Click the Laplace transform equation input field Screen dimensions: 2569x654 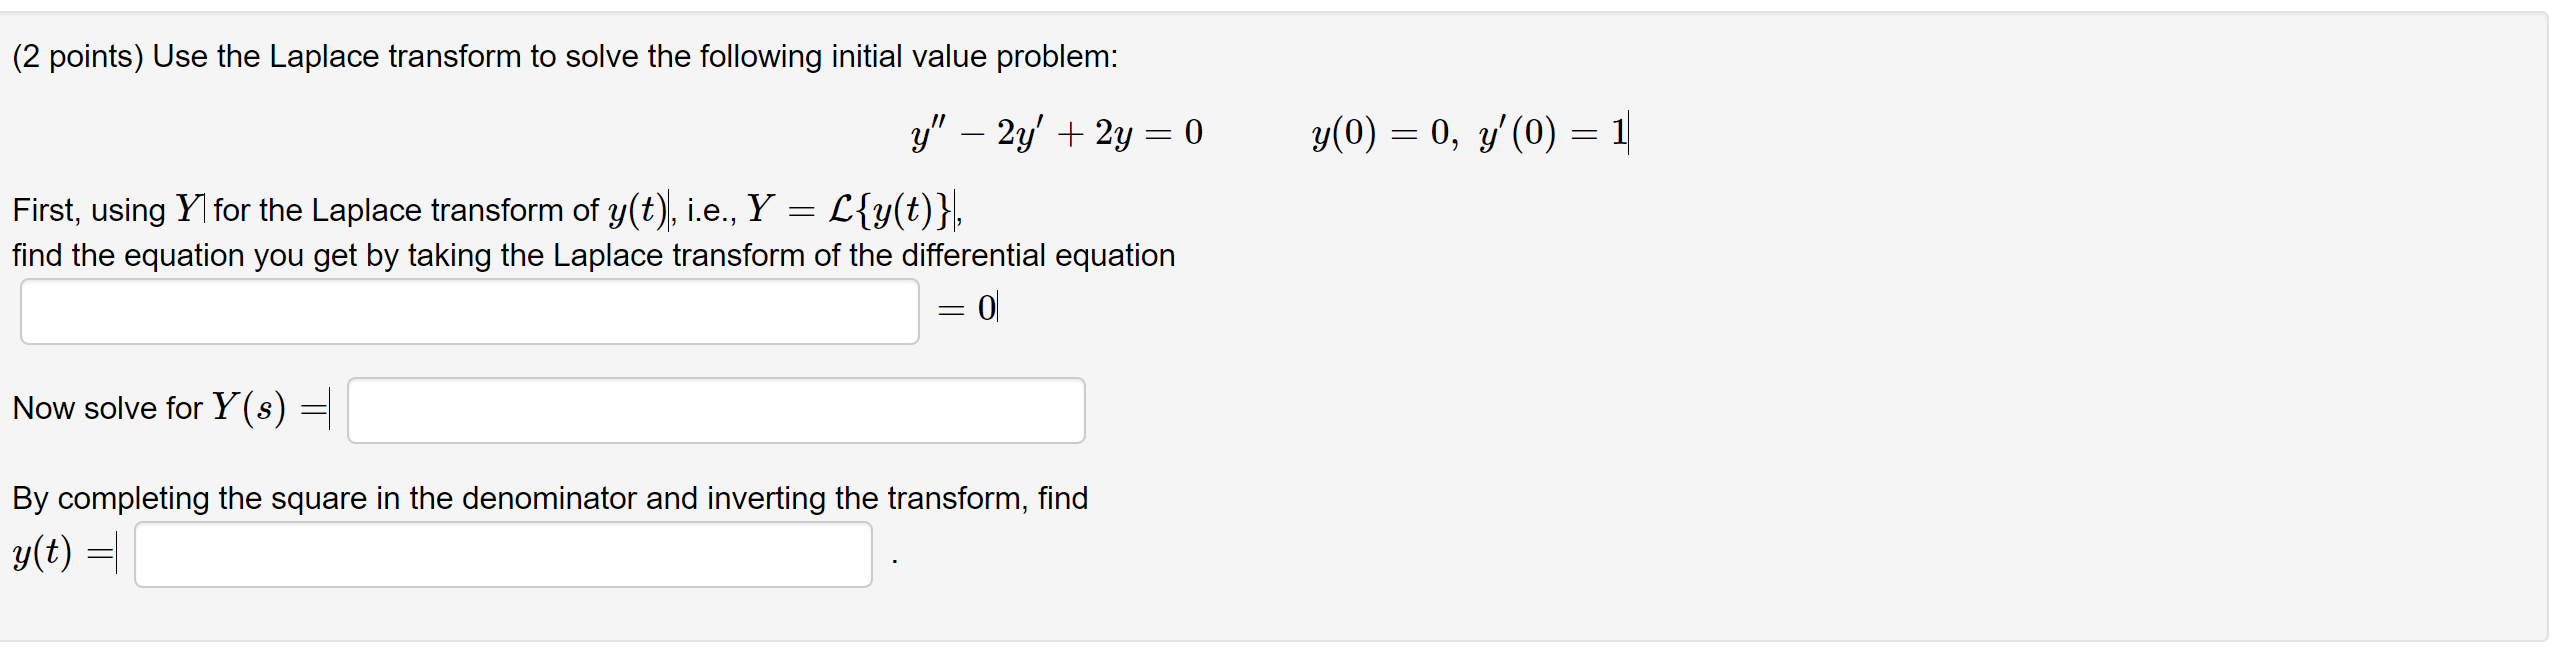point(468,310)
